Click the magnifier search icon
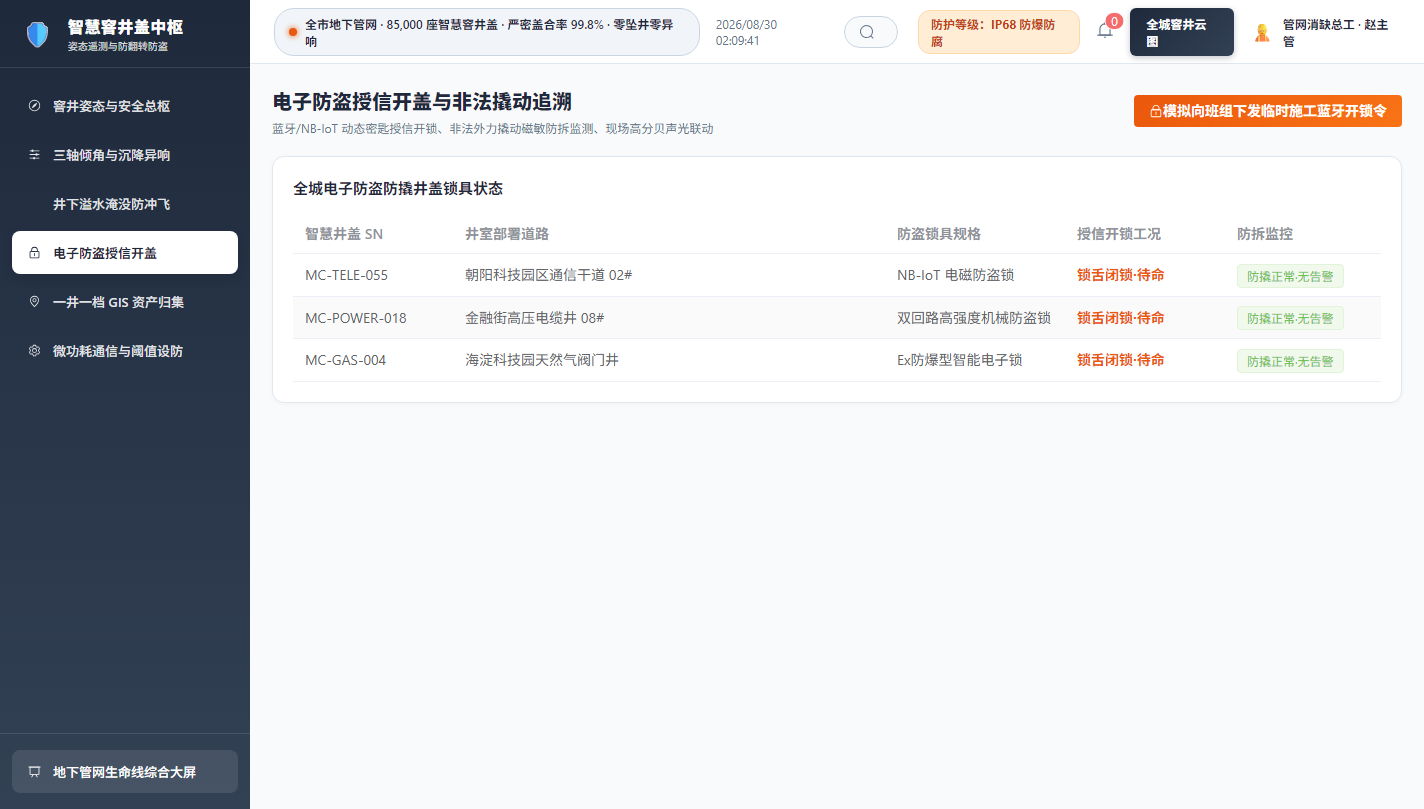 867,32
